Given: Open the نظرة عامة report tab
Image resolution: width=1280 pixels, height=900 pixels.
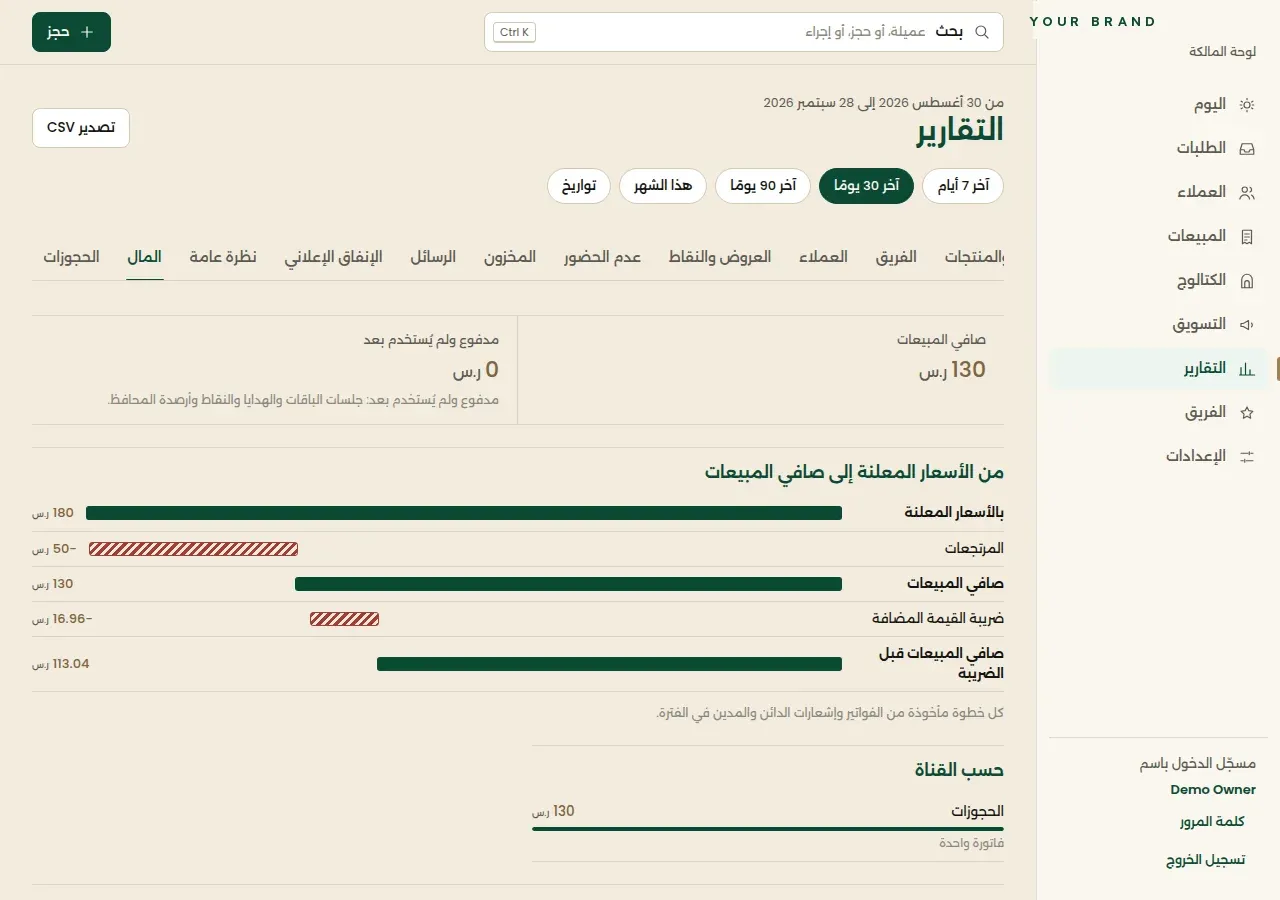Looking at the screenshot, I should 223,257.
